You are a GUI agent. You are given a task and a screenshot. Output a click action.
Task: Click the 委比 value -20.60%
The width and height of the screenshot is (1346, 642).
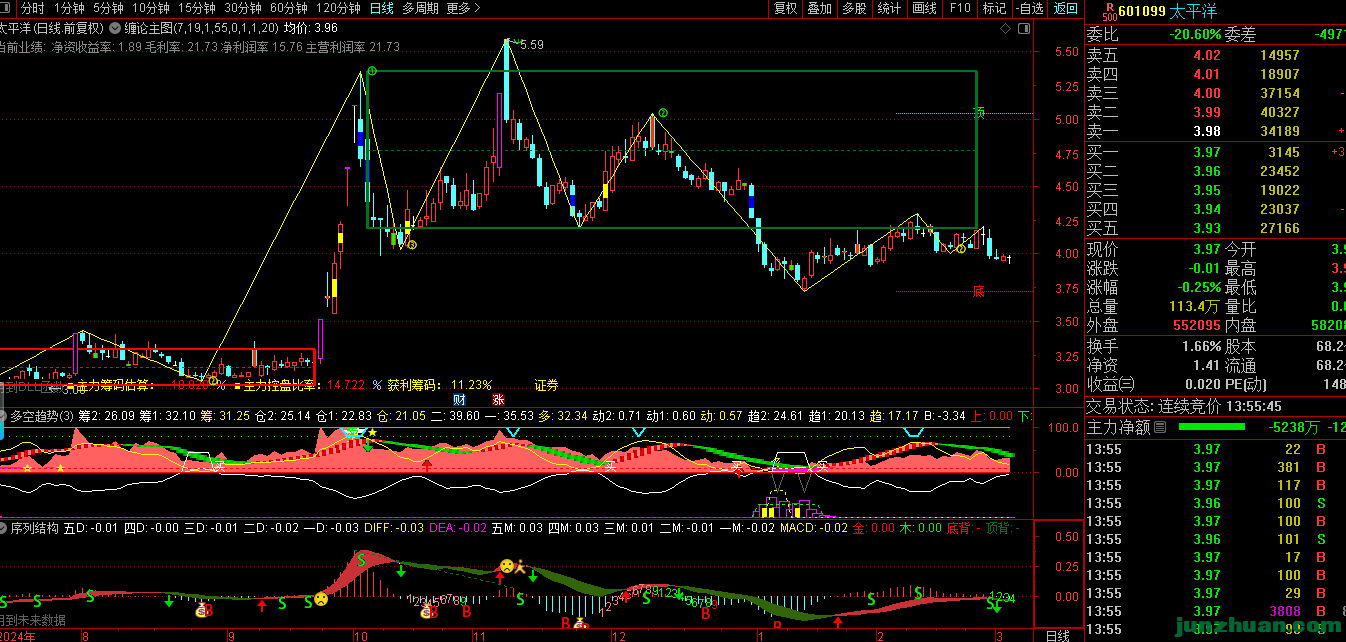click(1196, 34)
